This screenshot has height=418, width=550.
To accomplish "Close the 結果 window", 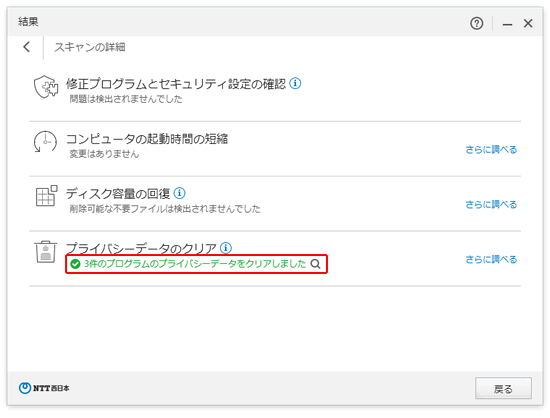I will 528,23.
